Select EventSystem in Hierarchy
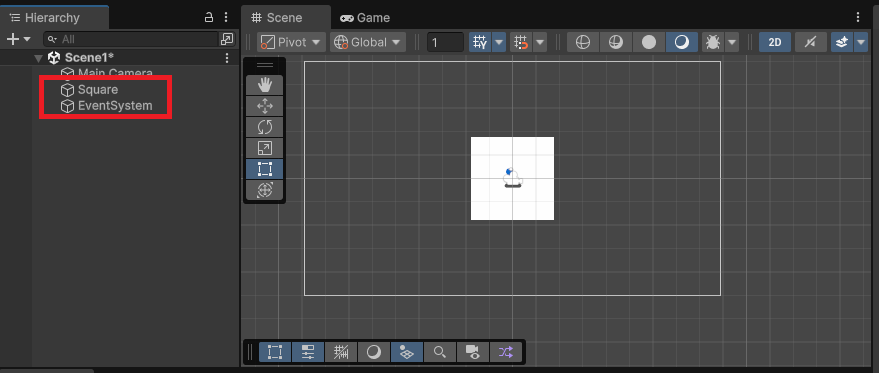This screenshot has width=879, height=373. click(x=107, y=105)
